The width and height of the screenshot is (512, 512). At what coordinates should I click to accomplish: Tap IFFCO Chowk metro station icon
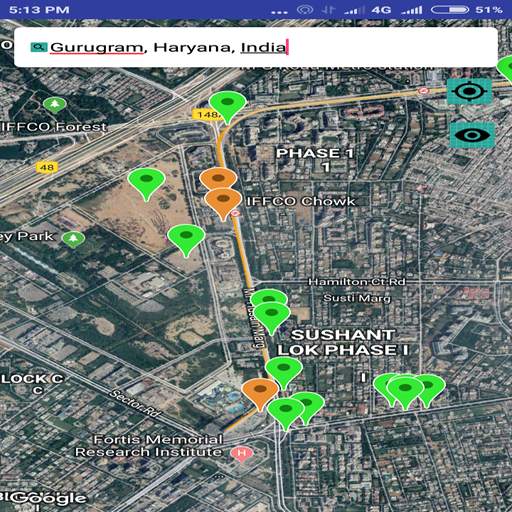tap(236, 213)
